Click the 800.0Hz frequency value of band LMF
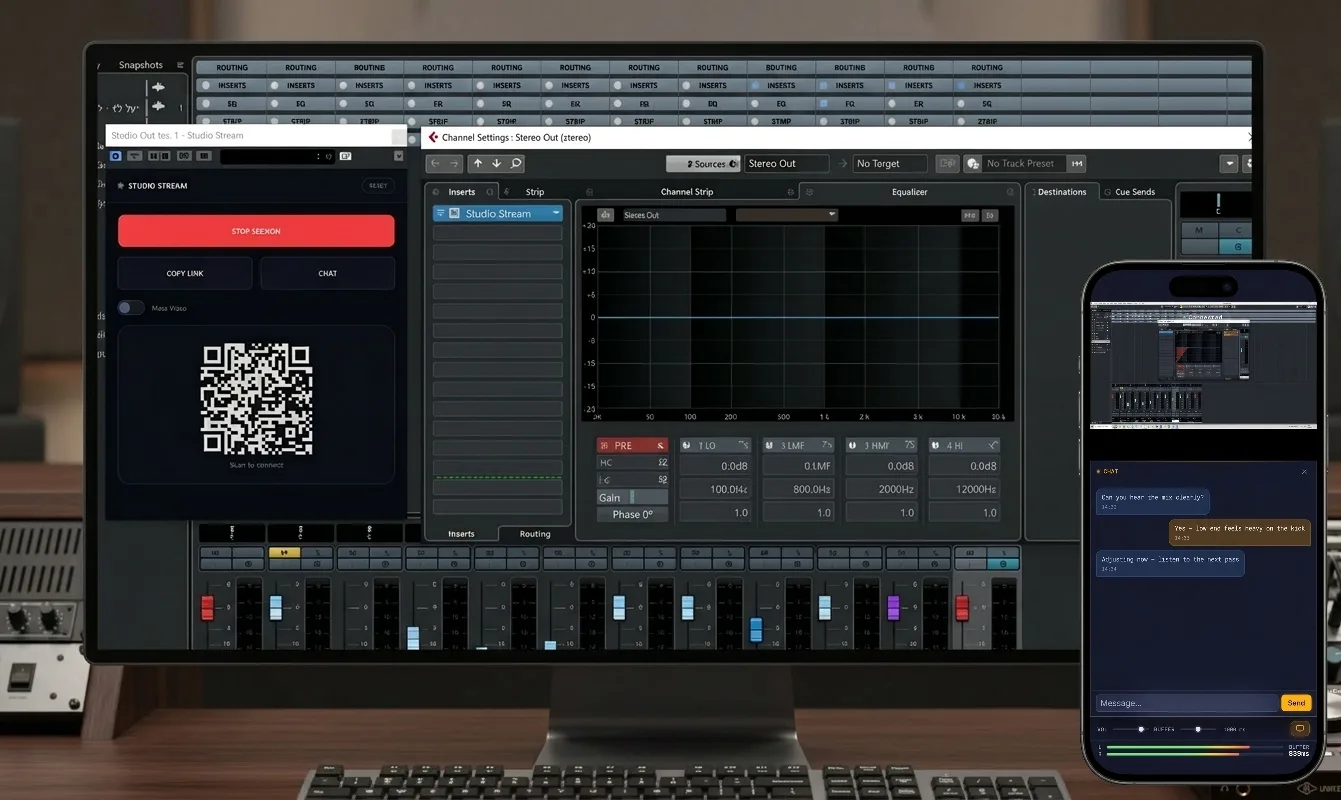Viewport: 1341px width, 800px height. tap(798, 490)
